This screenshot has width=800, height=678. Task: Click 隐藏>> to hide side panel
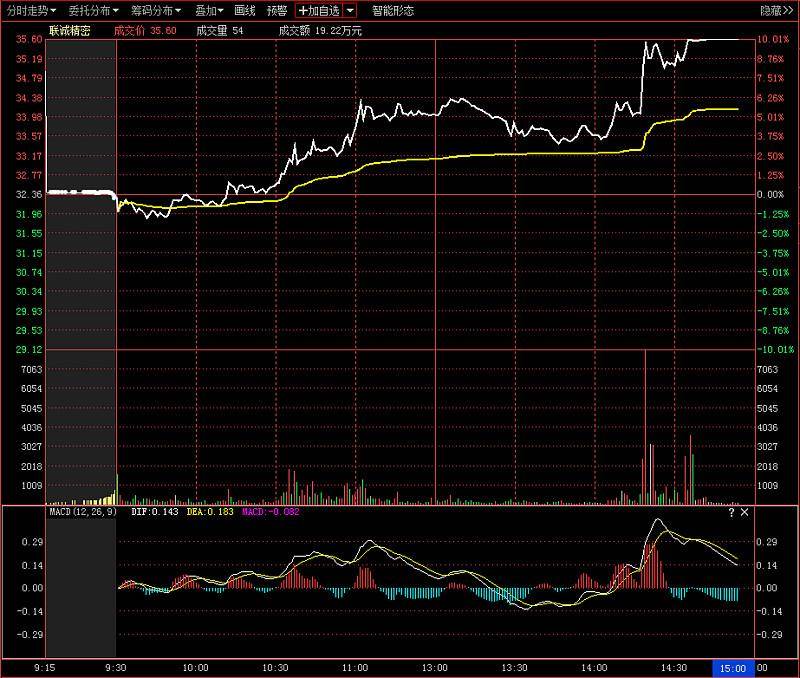click(x=776, y=11)
